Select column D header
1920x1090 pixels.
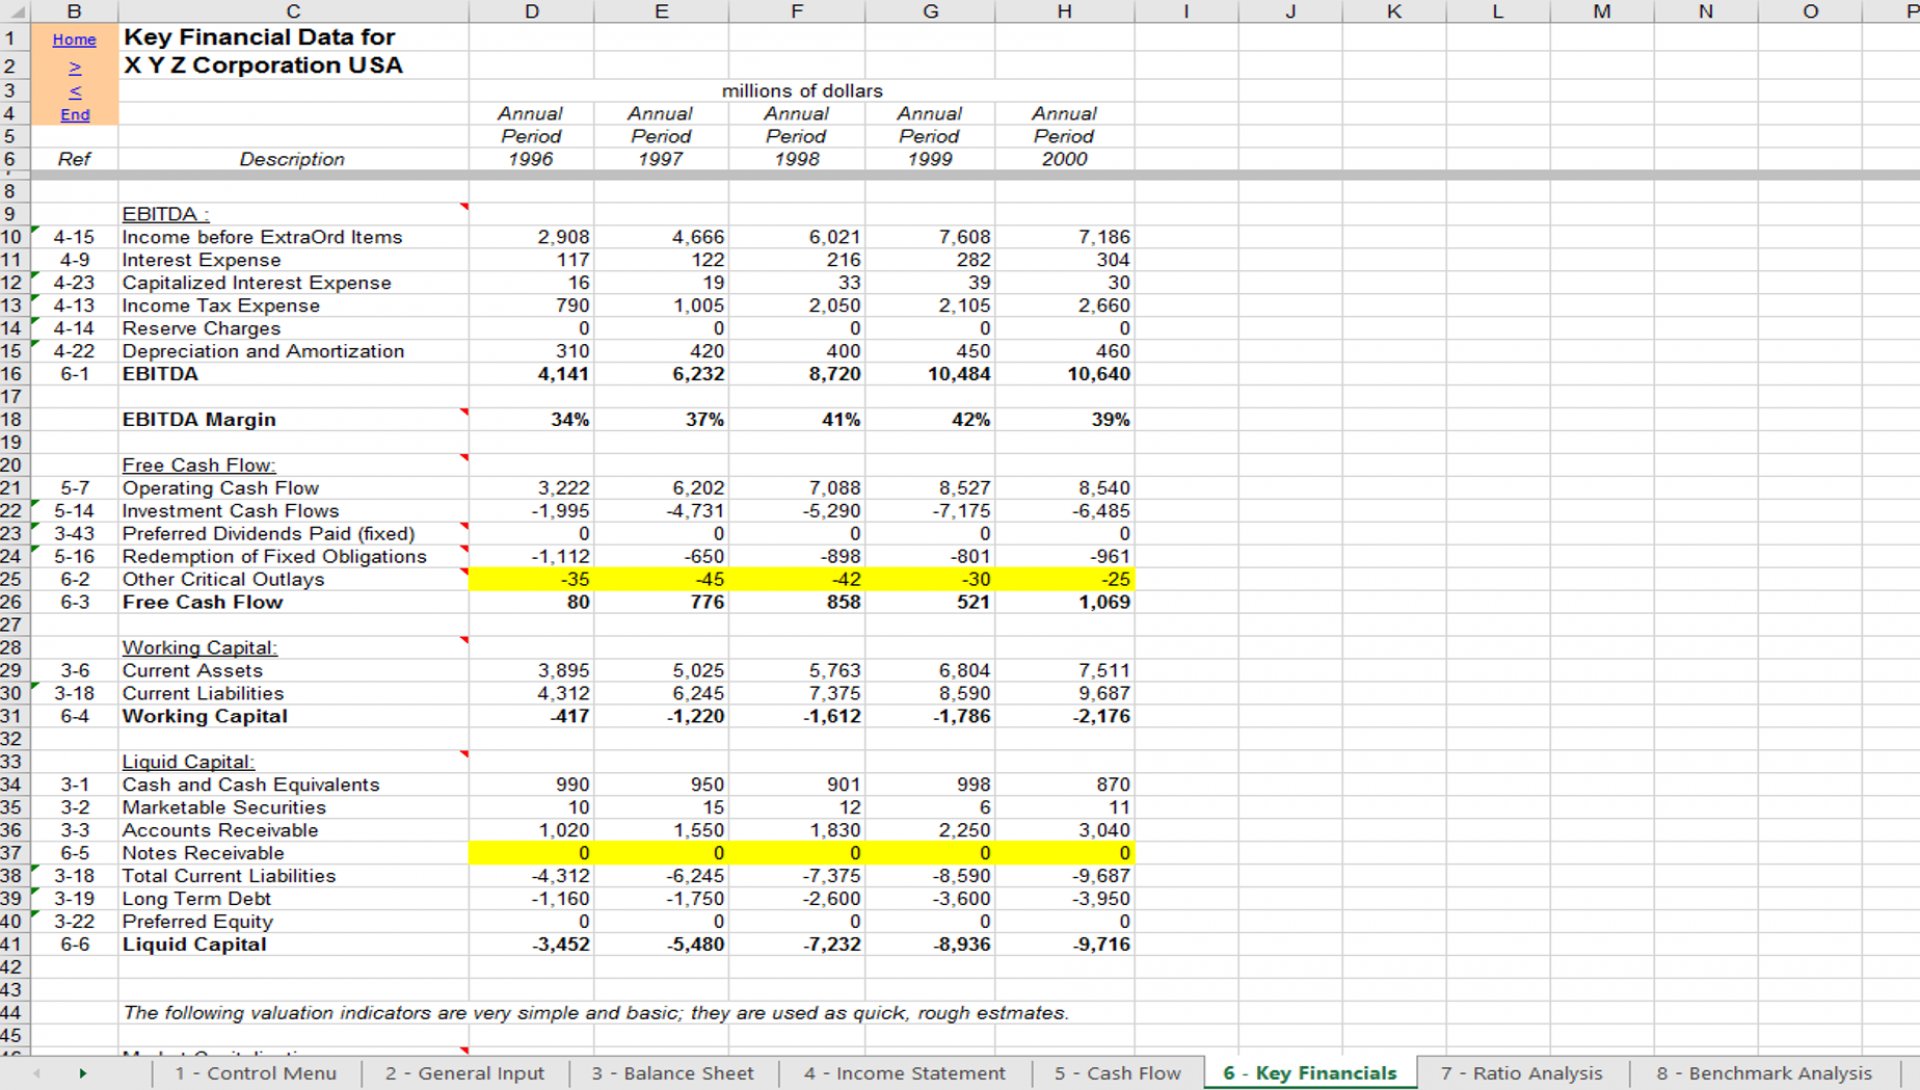(x=531, y=11)
